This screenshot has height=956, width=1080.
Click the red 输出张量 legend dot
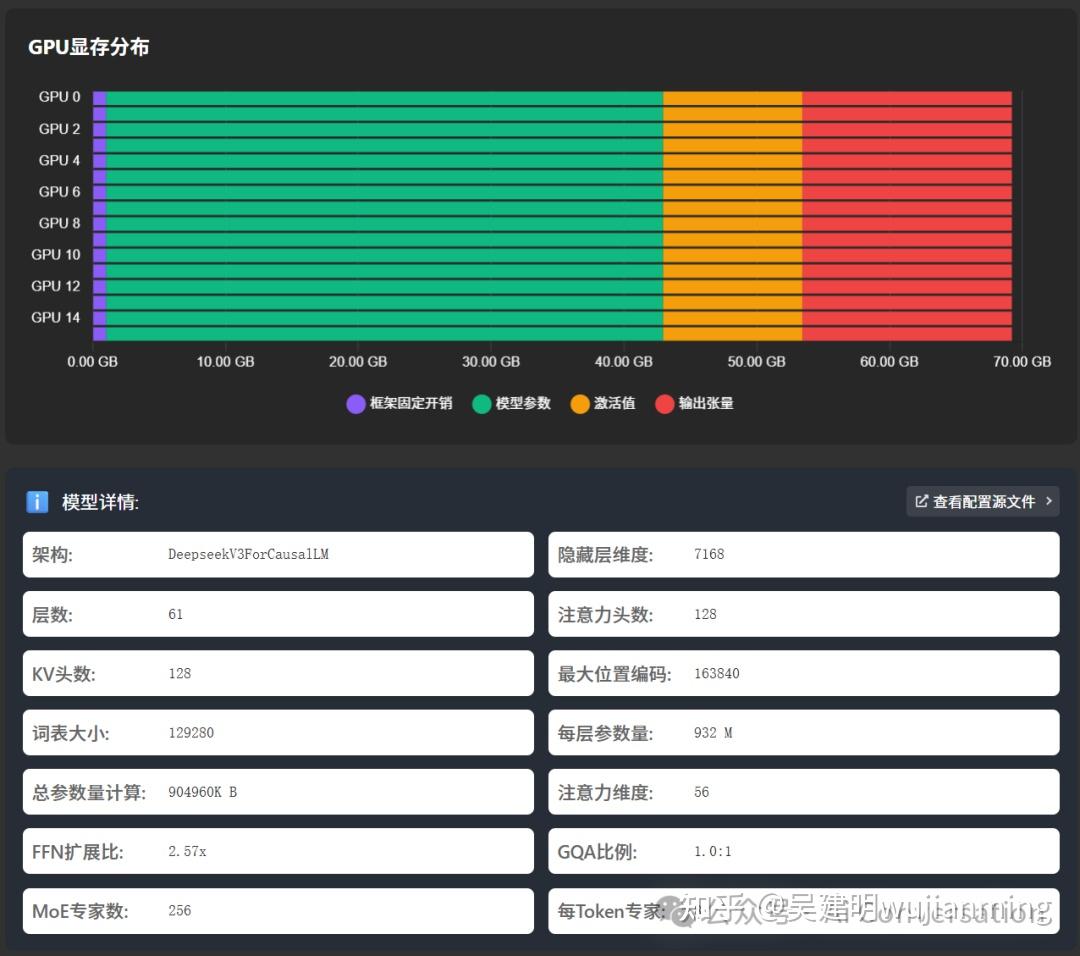click(663, 403)
